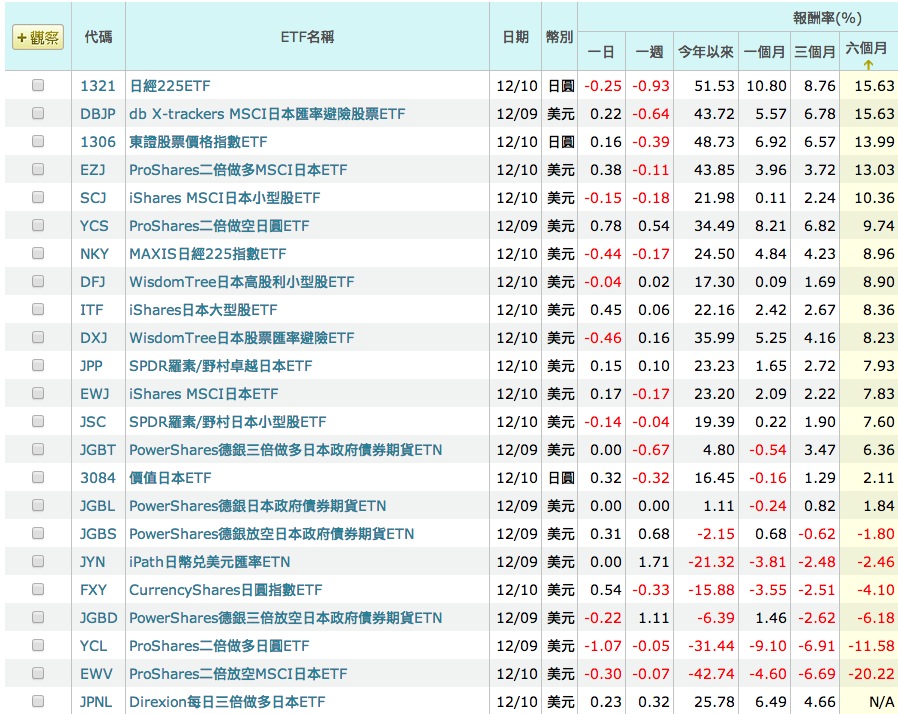The image size is (898, 714).
Task: Open WisdomTree日本高股利小型股ETF link
Action: (242, 282)
